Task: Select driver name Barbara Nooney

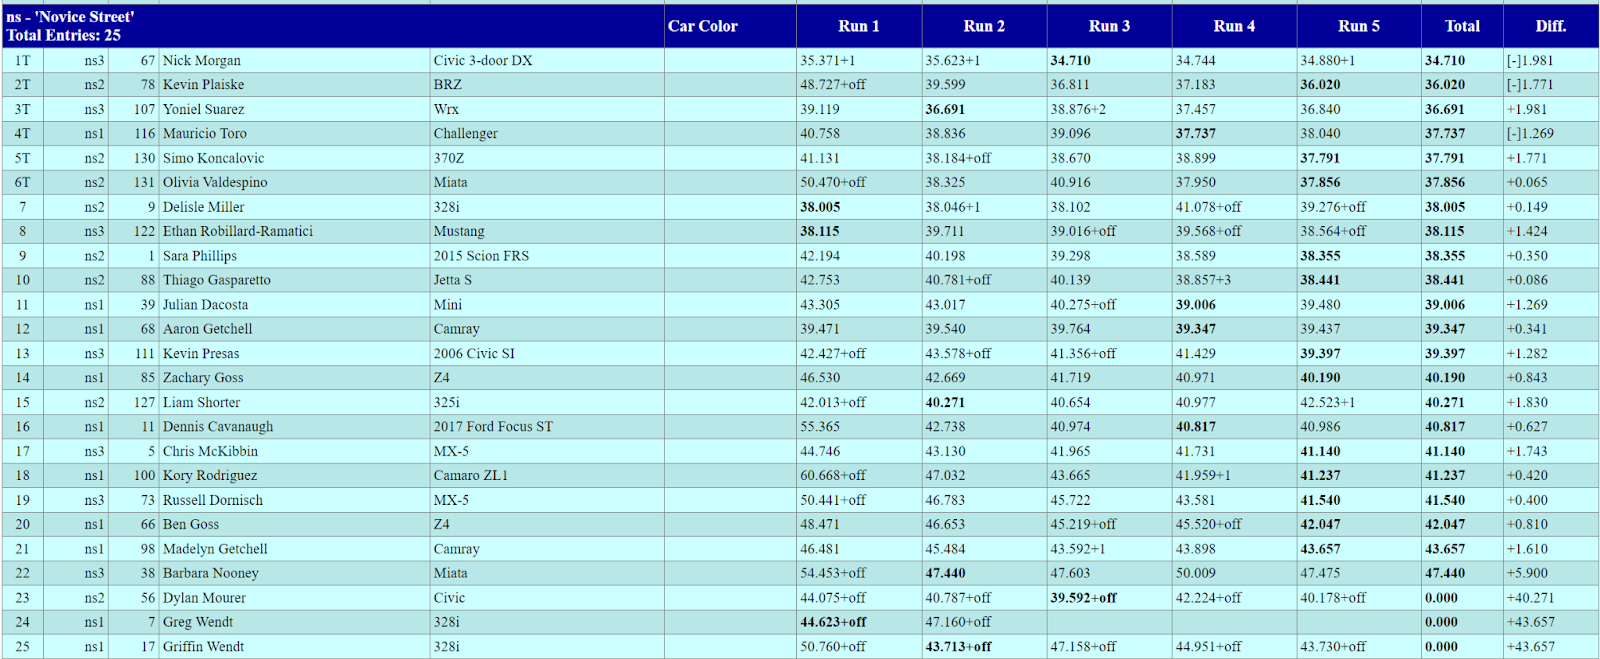Action: [x=211, y=574]
